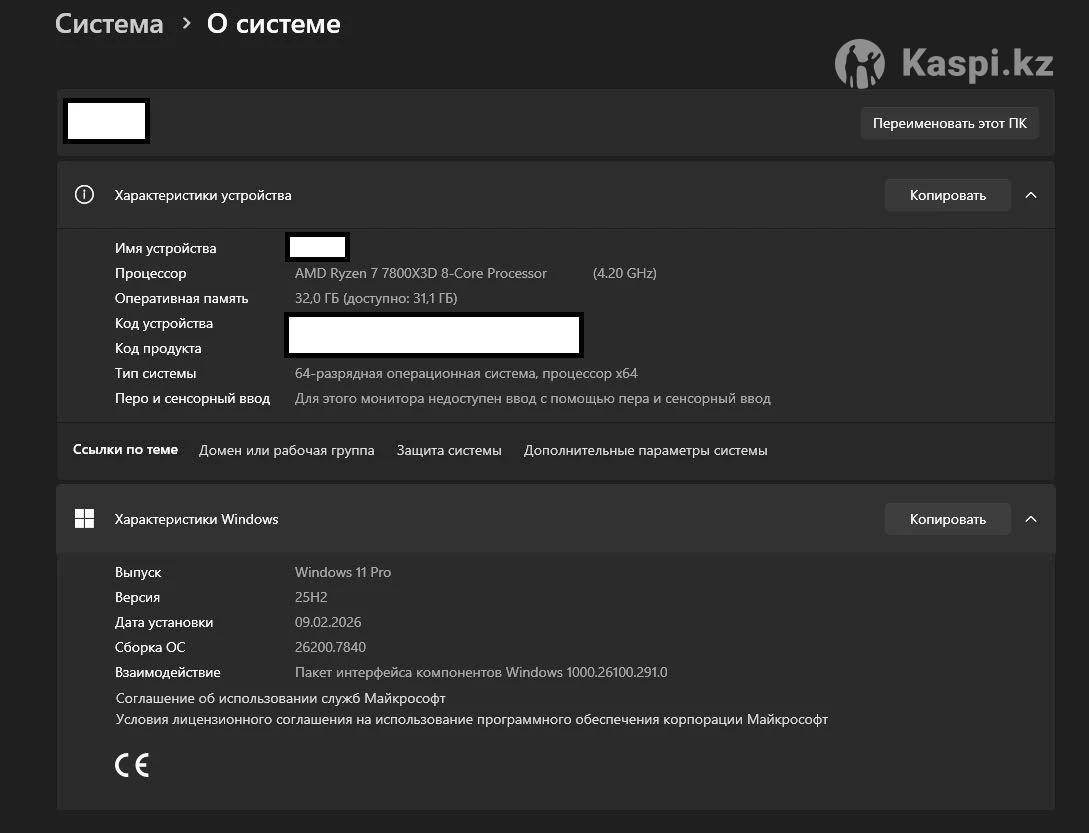Click the О системе breadcrumb title
The width and height of the screenshot is (1089, 833).
point(273,24)
